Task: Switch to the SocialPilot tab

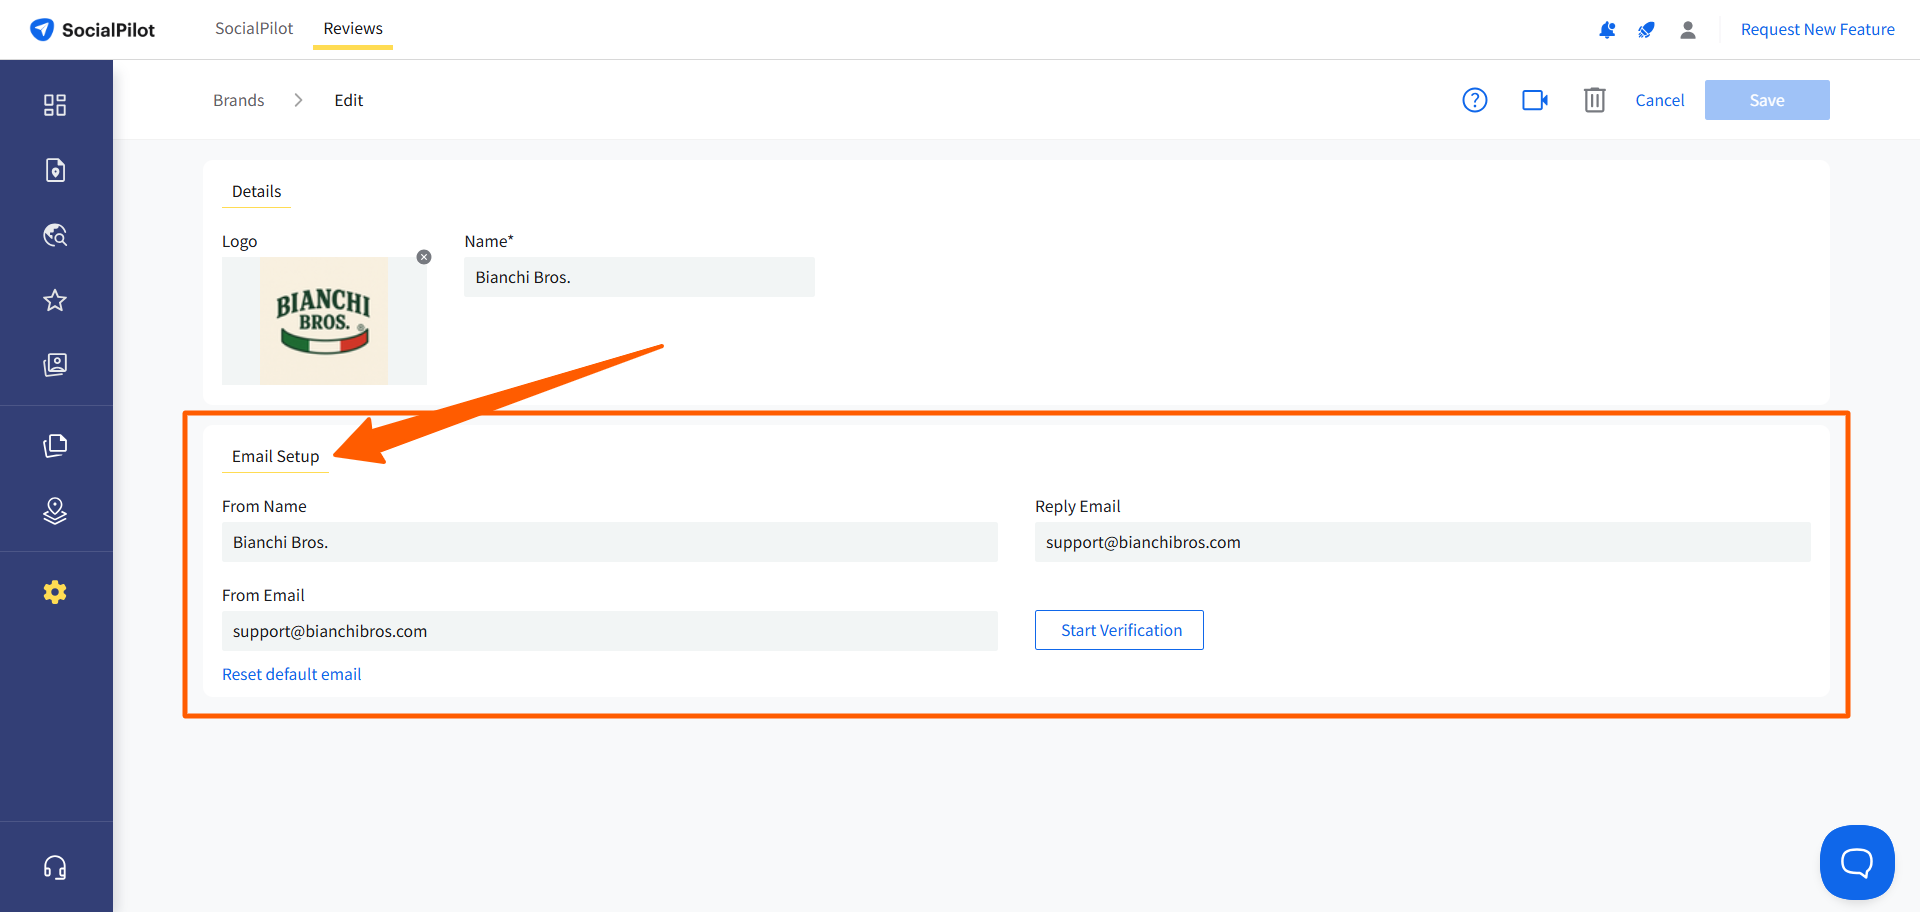Action: [x=254, y=28]
